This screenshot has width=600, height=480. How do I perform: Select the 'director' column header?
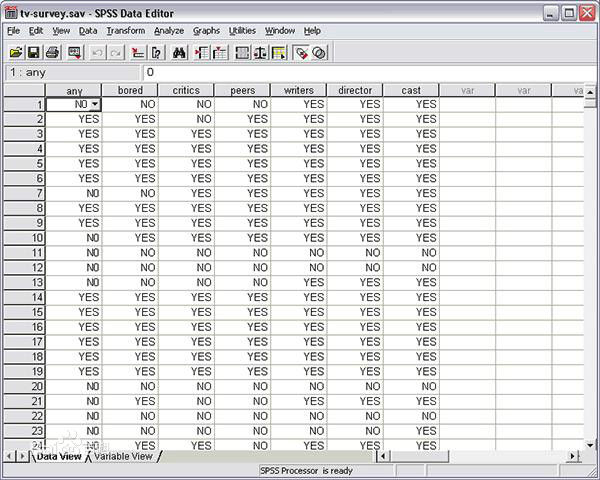pyautogui.click(x=355, y=91)
